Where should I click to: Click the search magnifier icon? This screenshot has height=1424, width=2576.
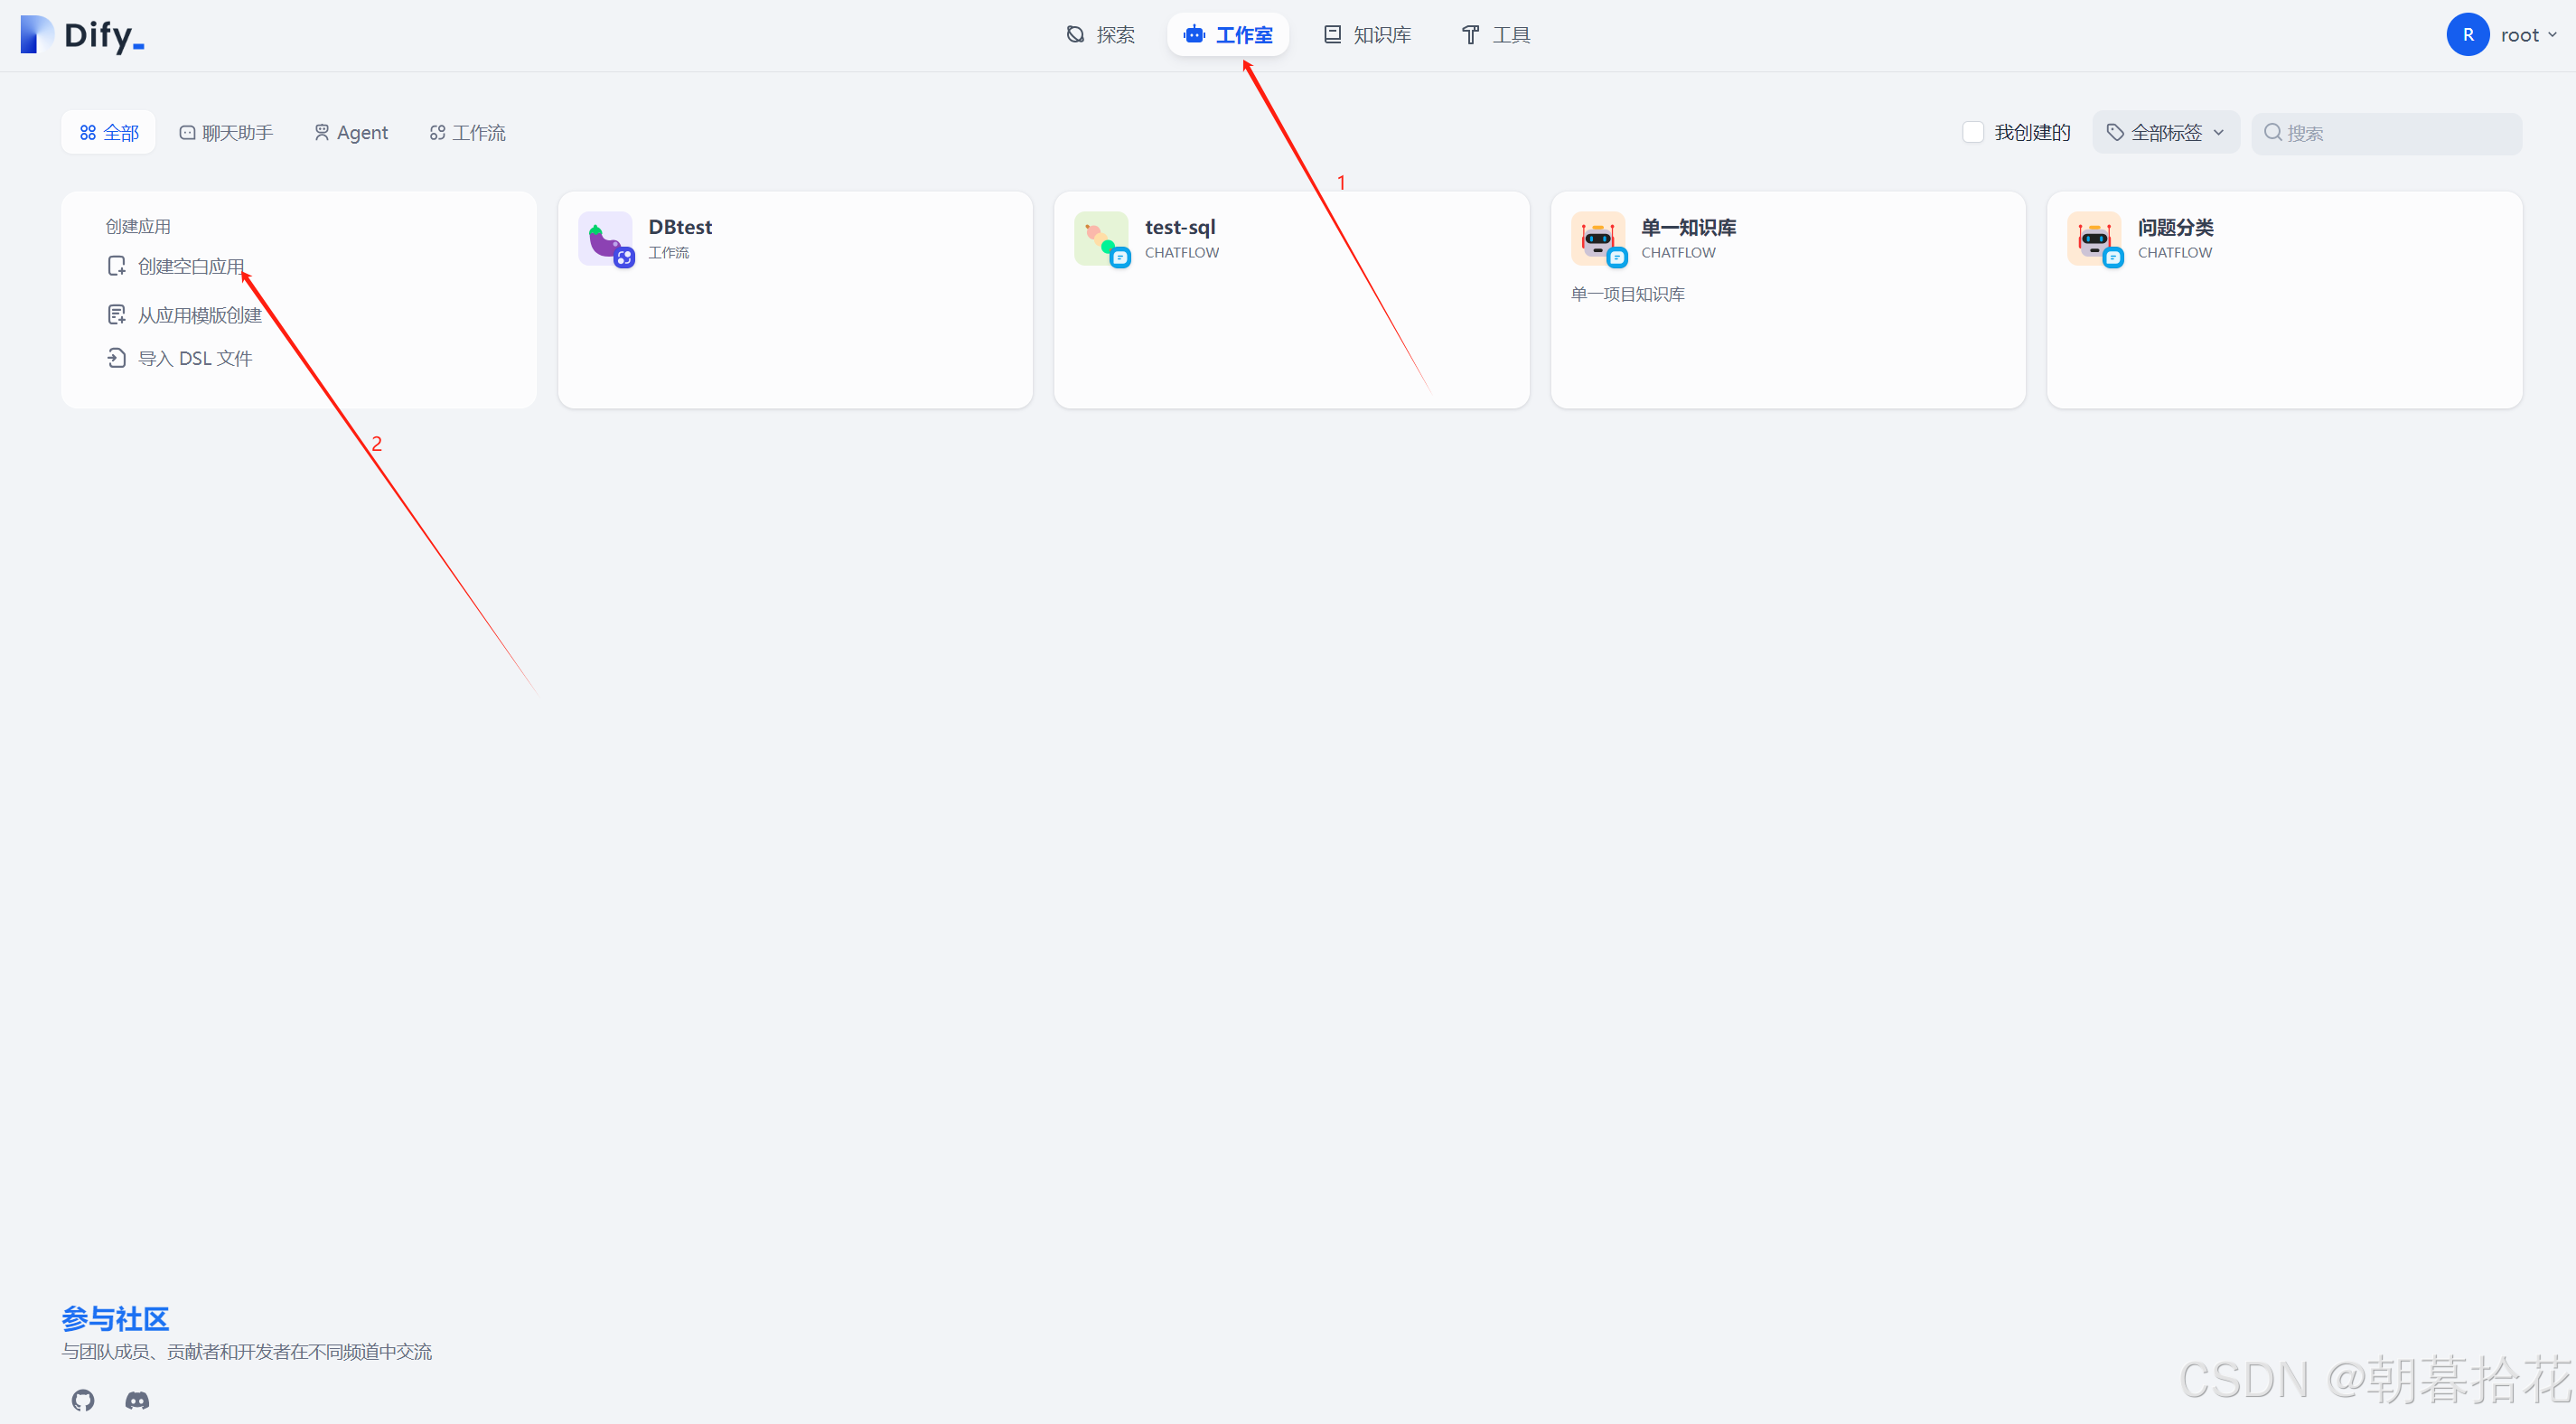(x=2272, y=132)
